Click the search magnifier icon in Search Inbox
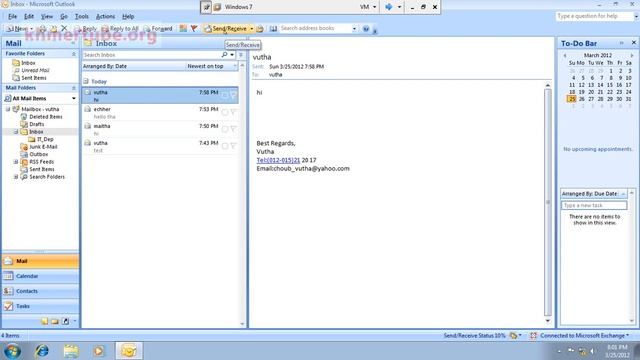The height and width of the screenshot is (360, 640). tap(224, 55)
